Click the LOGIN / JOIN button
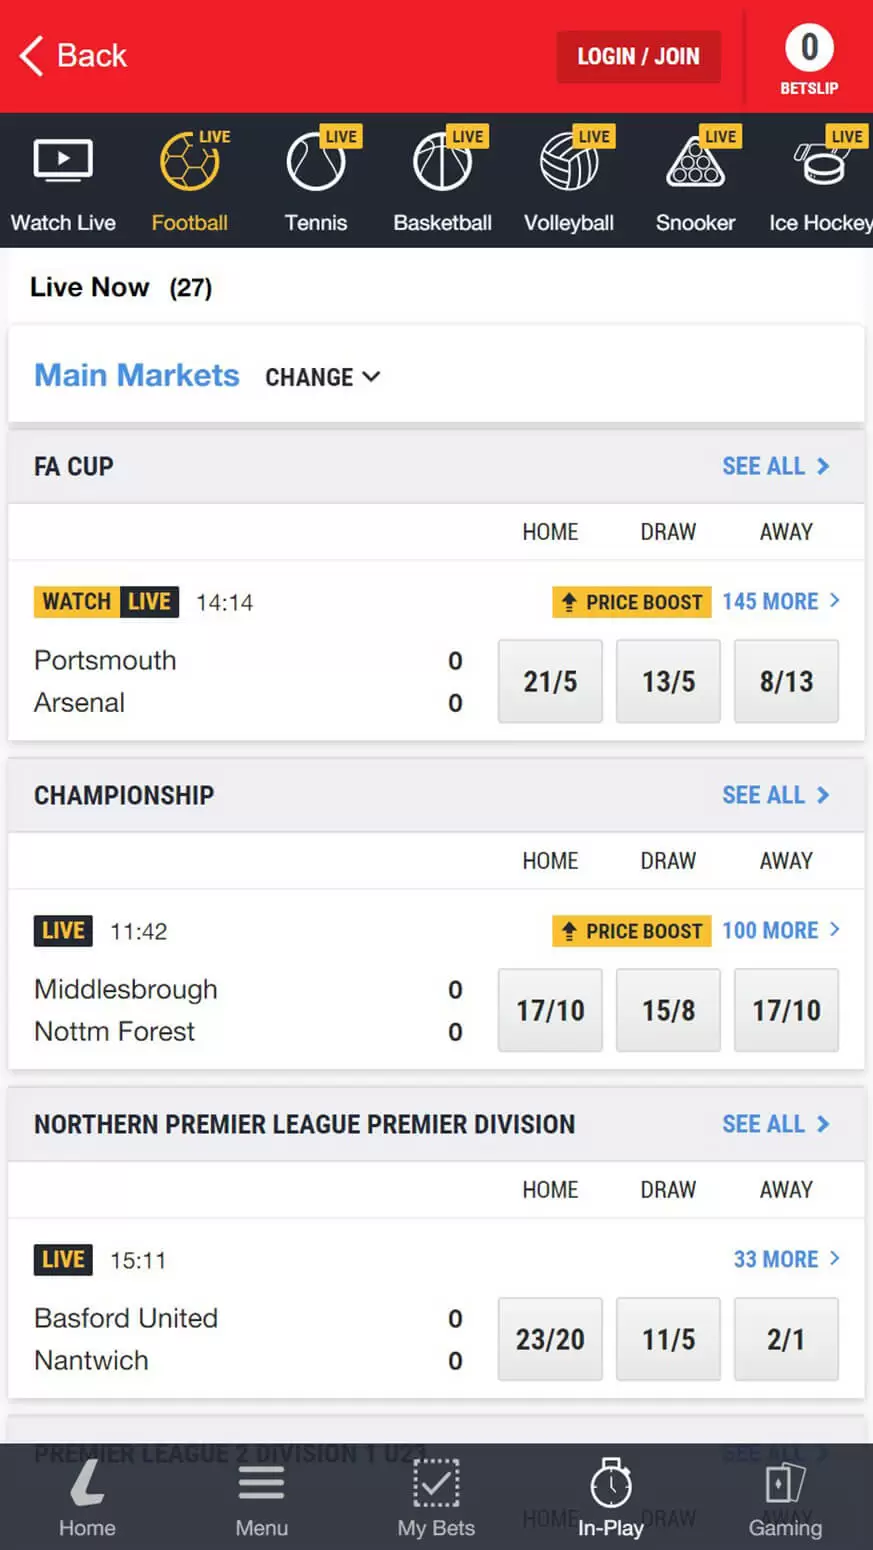This screenshot has height=1550, width=873. click(638, 56)
